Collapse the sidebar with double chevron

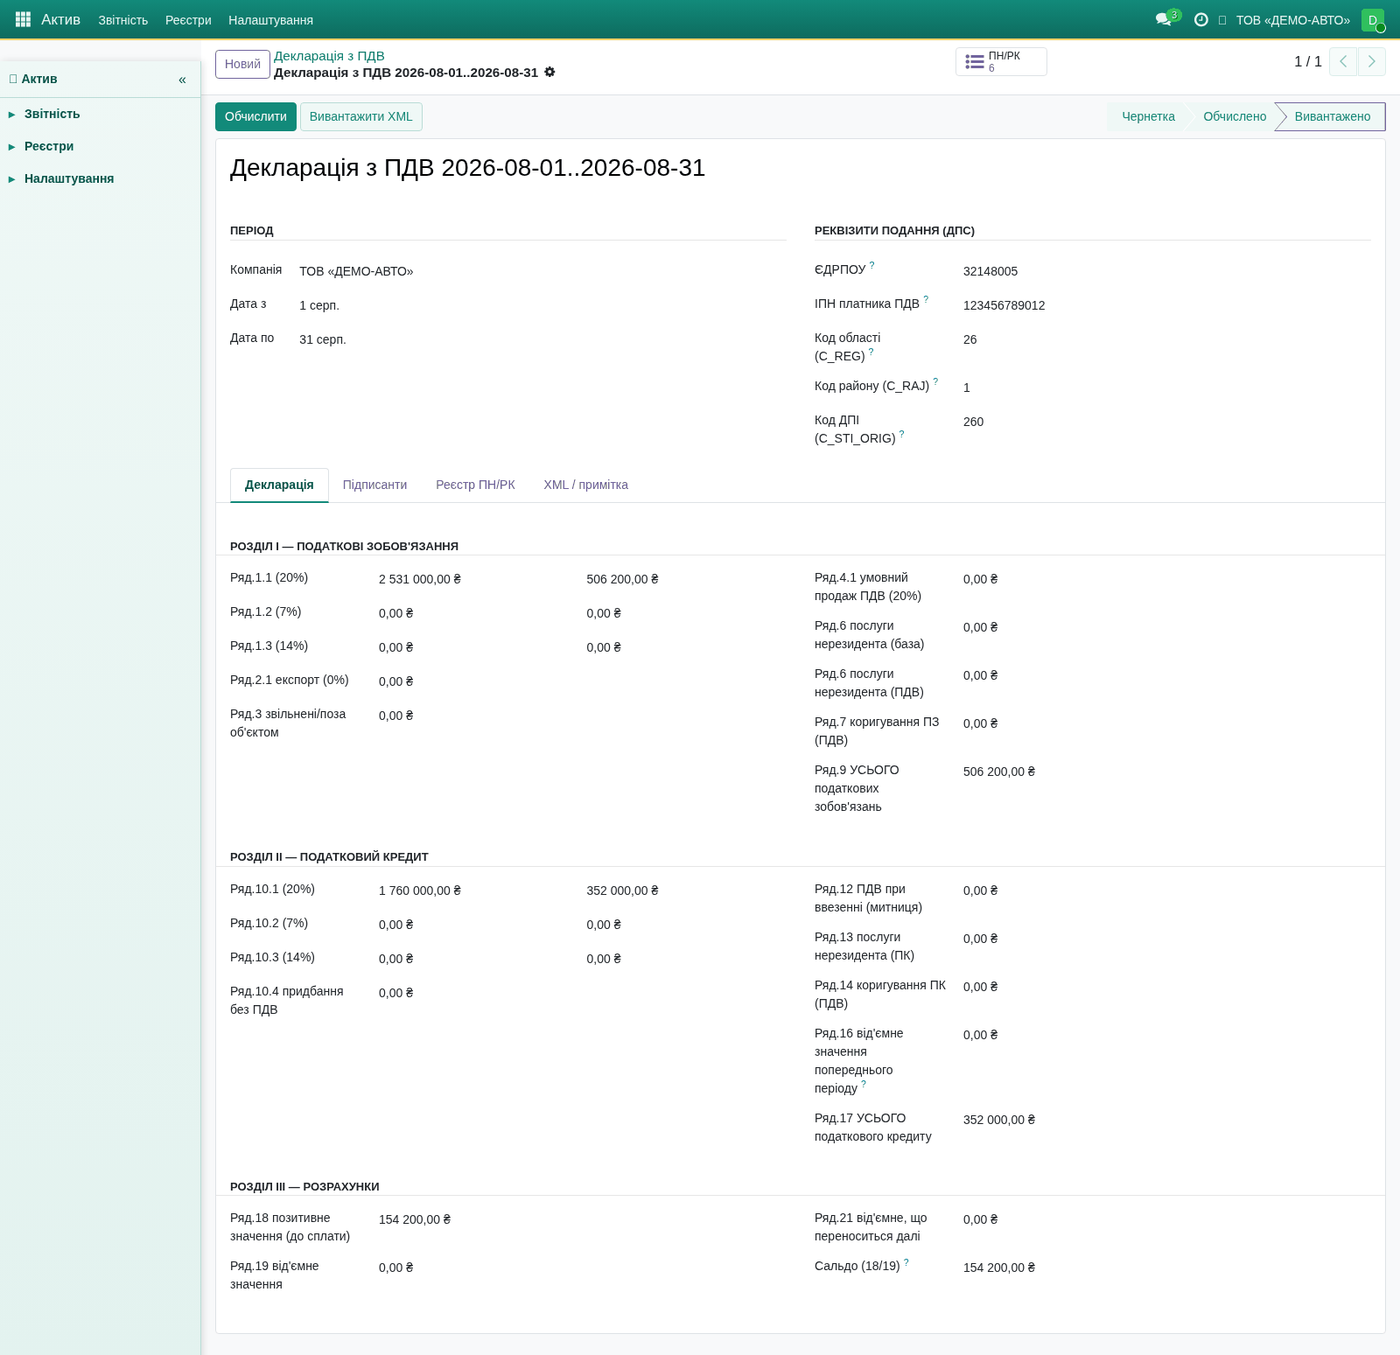coord(182,79)
